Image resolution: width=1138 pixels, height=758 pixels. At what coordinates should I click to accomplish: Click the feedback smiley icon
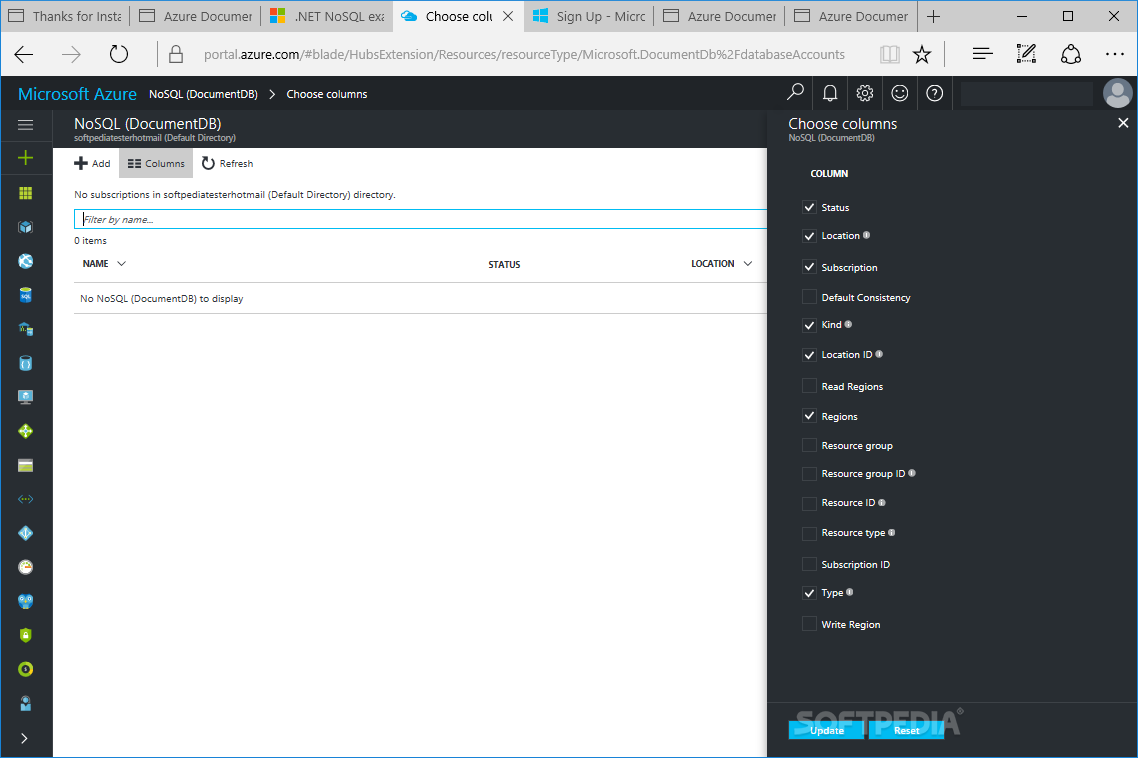[900, 93]
